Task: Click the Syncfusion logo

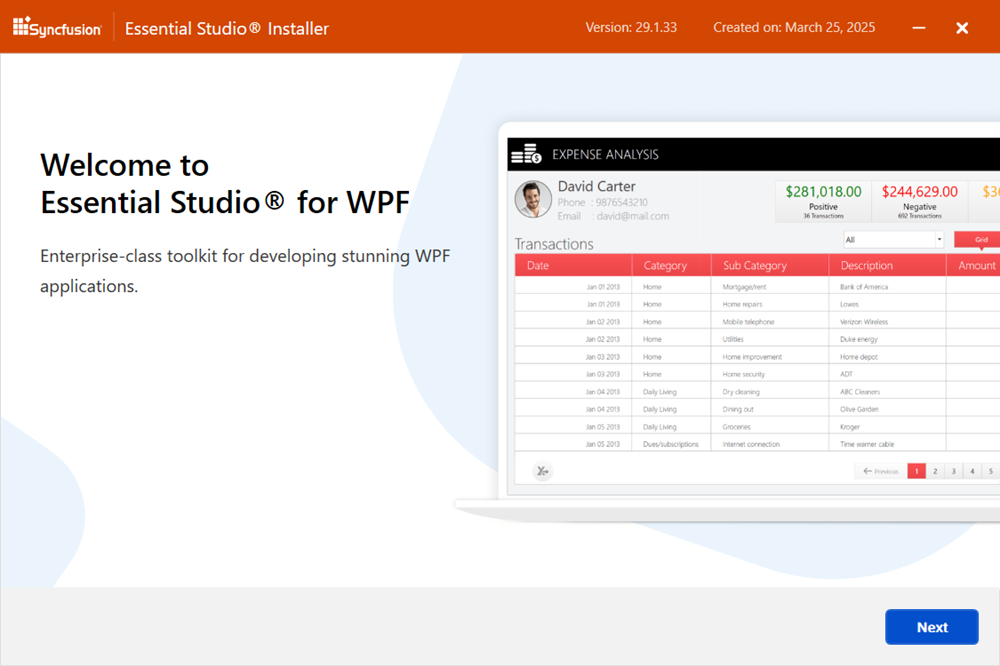Action: (57, 27)
